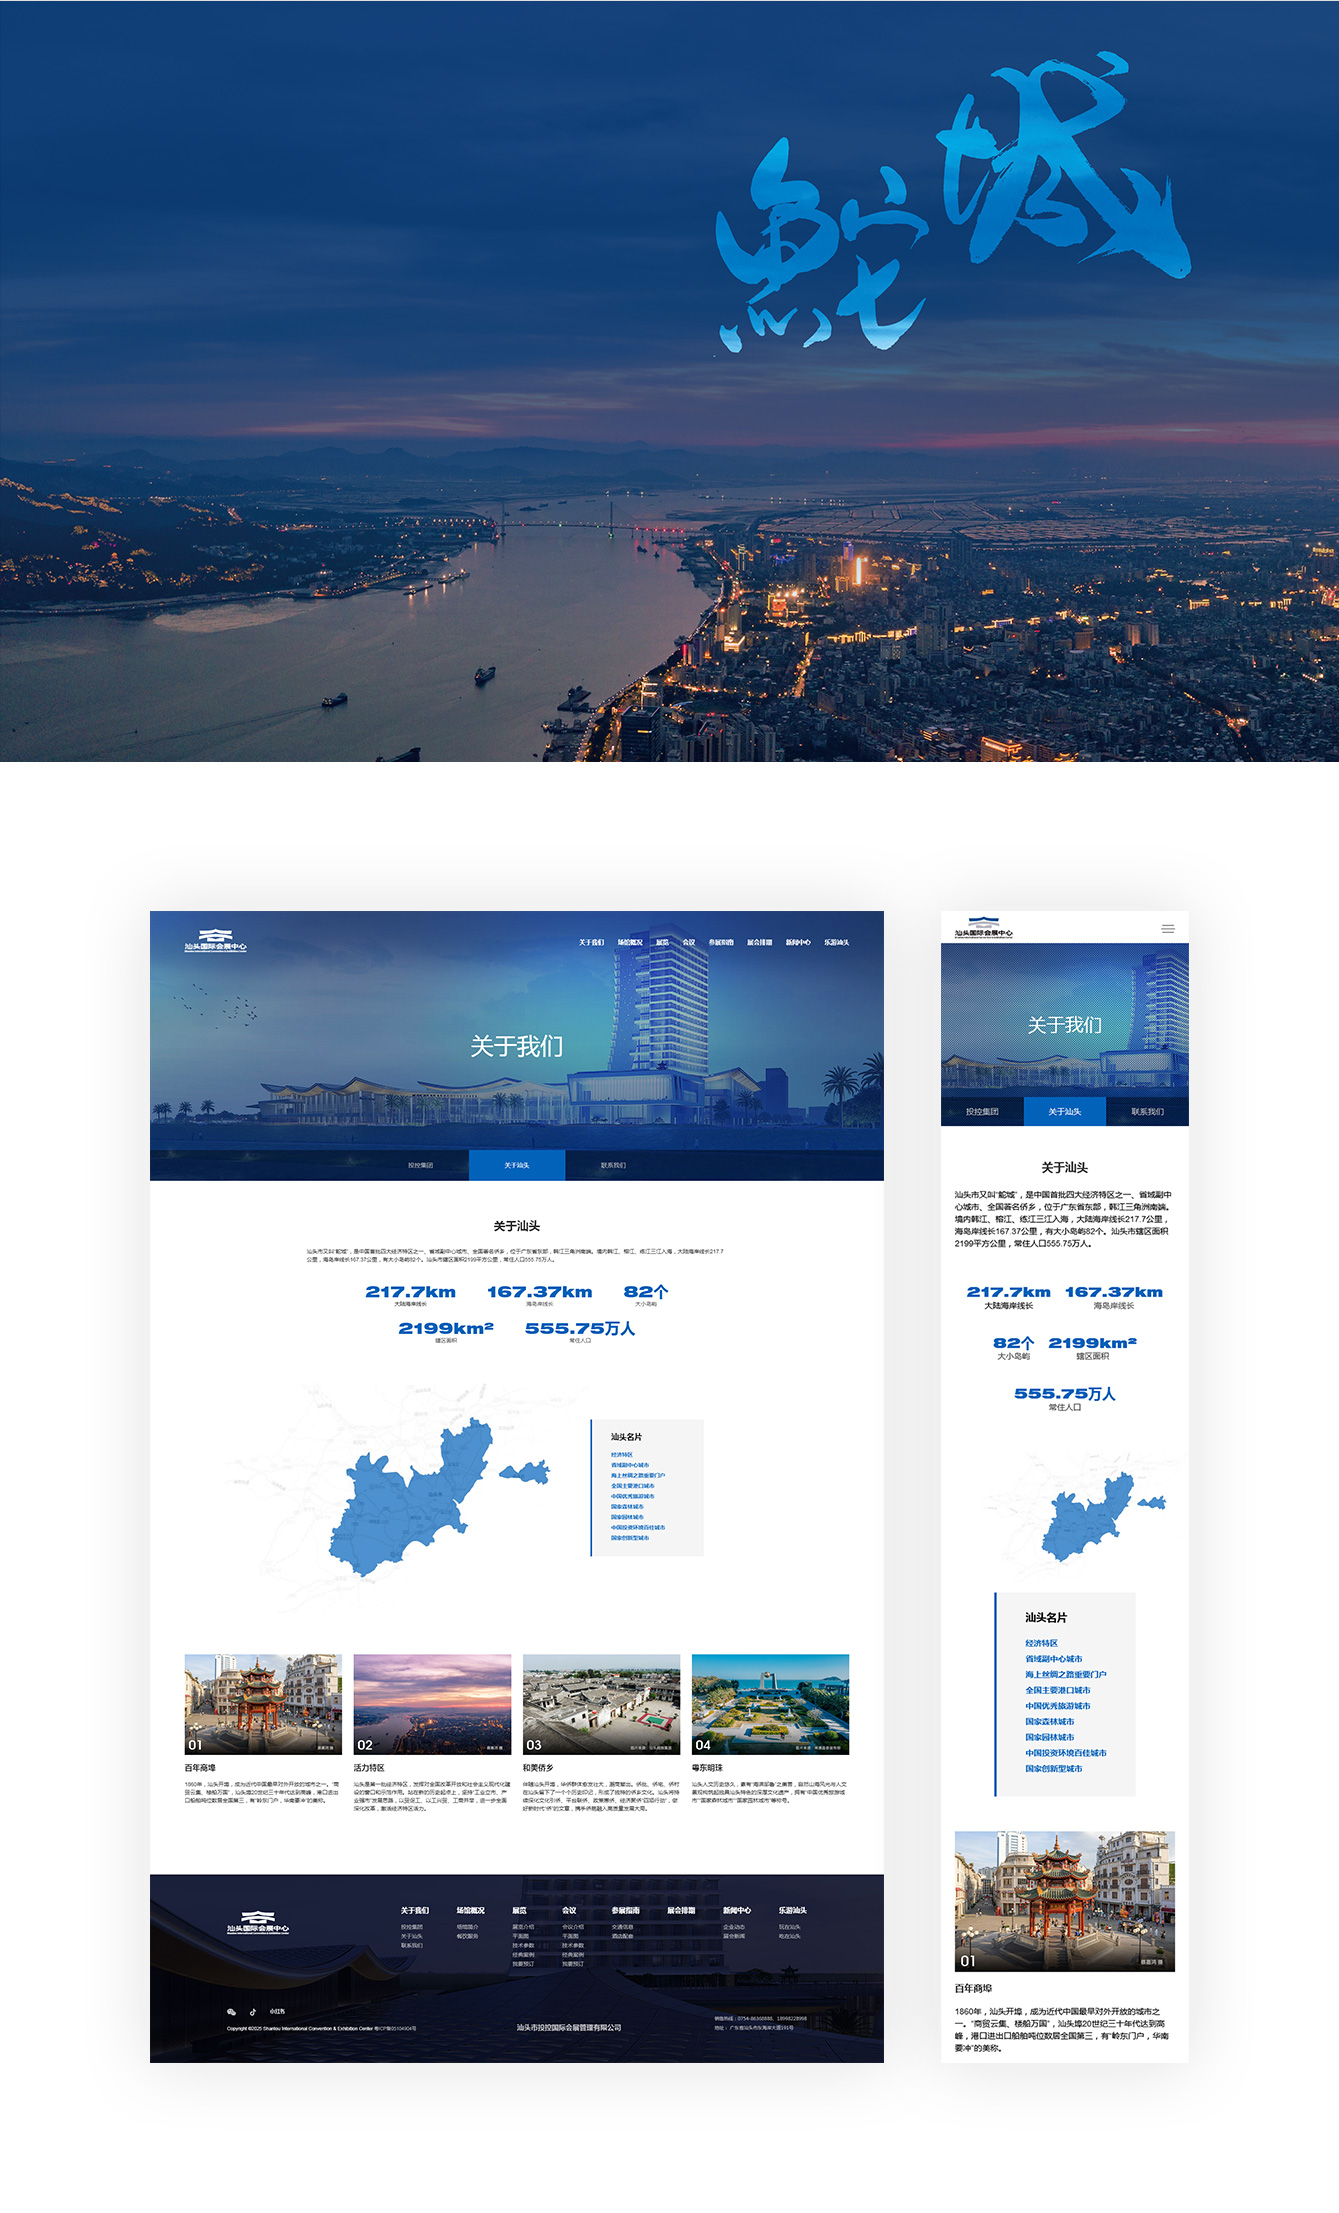Select the 关于汕头 tab on desktop page
Image resolution: width=1339 pixels, height=2213 pixels.
[517, 1165]
